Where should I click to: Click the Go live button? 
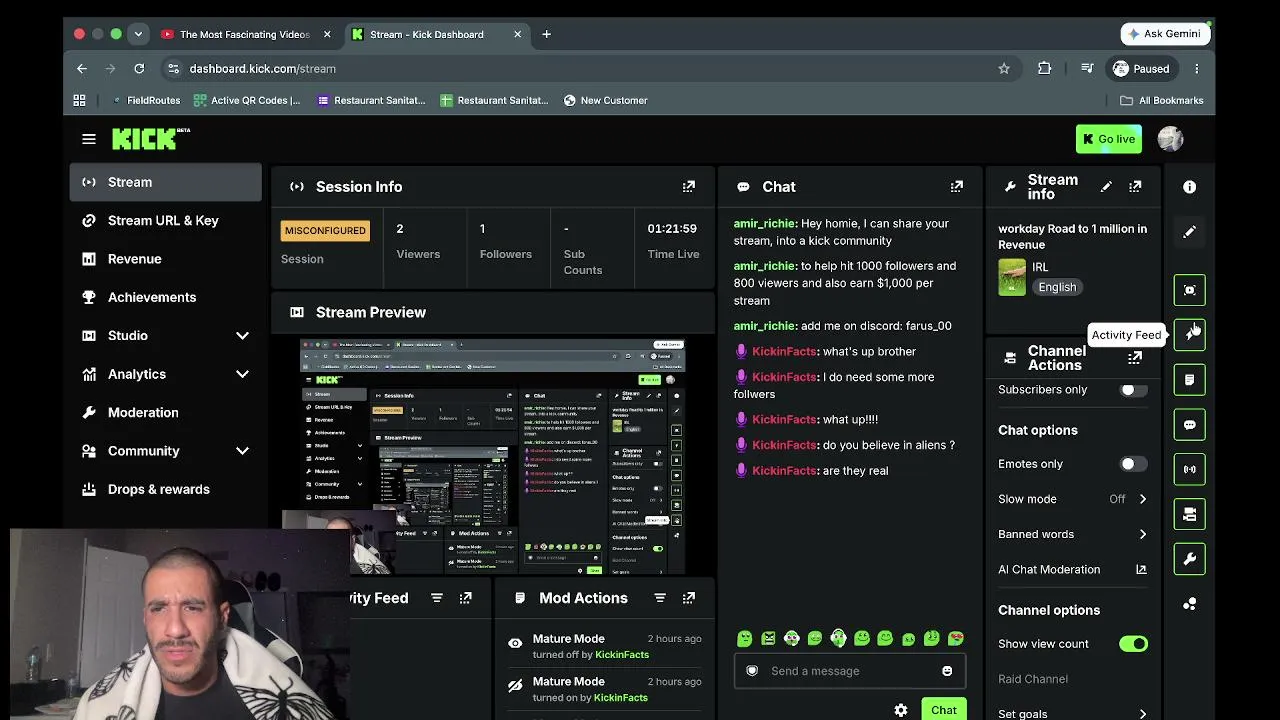point(1109,139)
